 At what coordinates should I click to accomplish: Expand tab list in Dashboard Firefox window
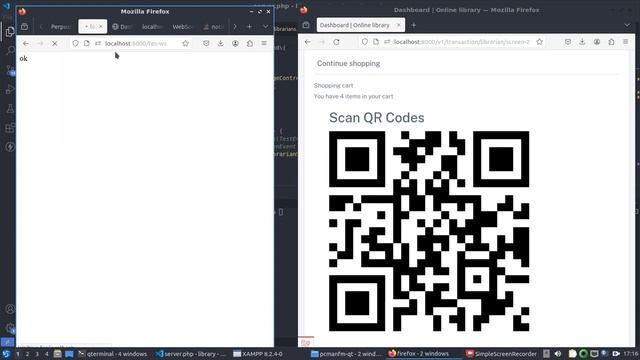627,25
